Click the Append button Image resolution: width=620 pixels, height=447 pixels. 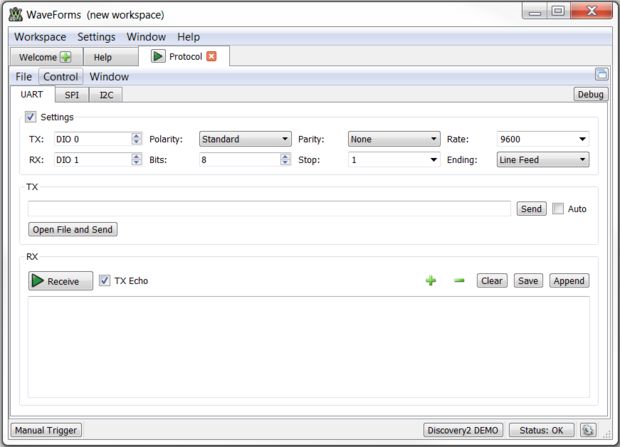[569, 280]
